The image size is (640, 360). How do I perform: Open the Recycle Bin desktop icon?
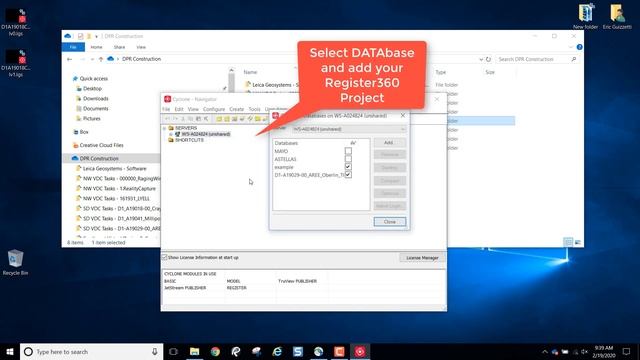coord(16,263)
